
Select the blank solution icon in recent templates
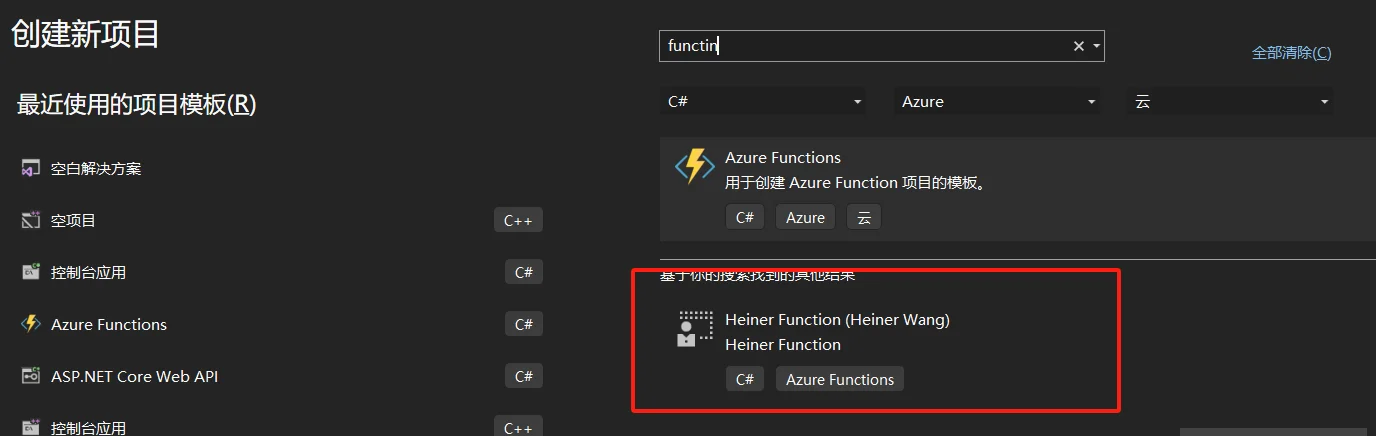(31, 168)
